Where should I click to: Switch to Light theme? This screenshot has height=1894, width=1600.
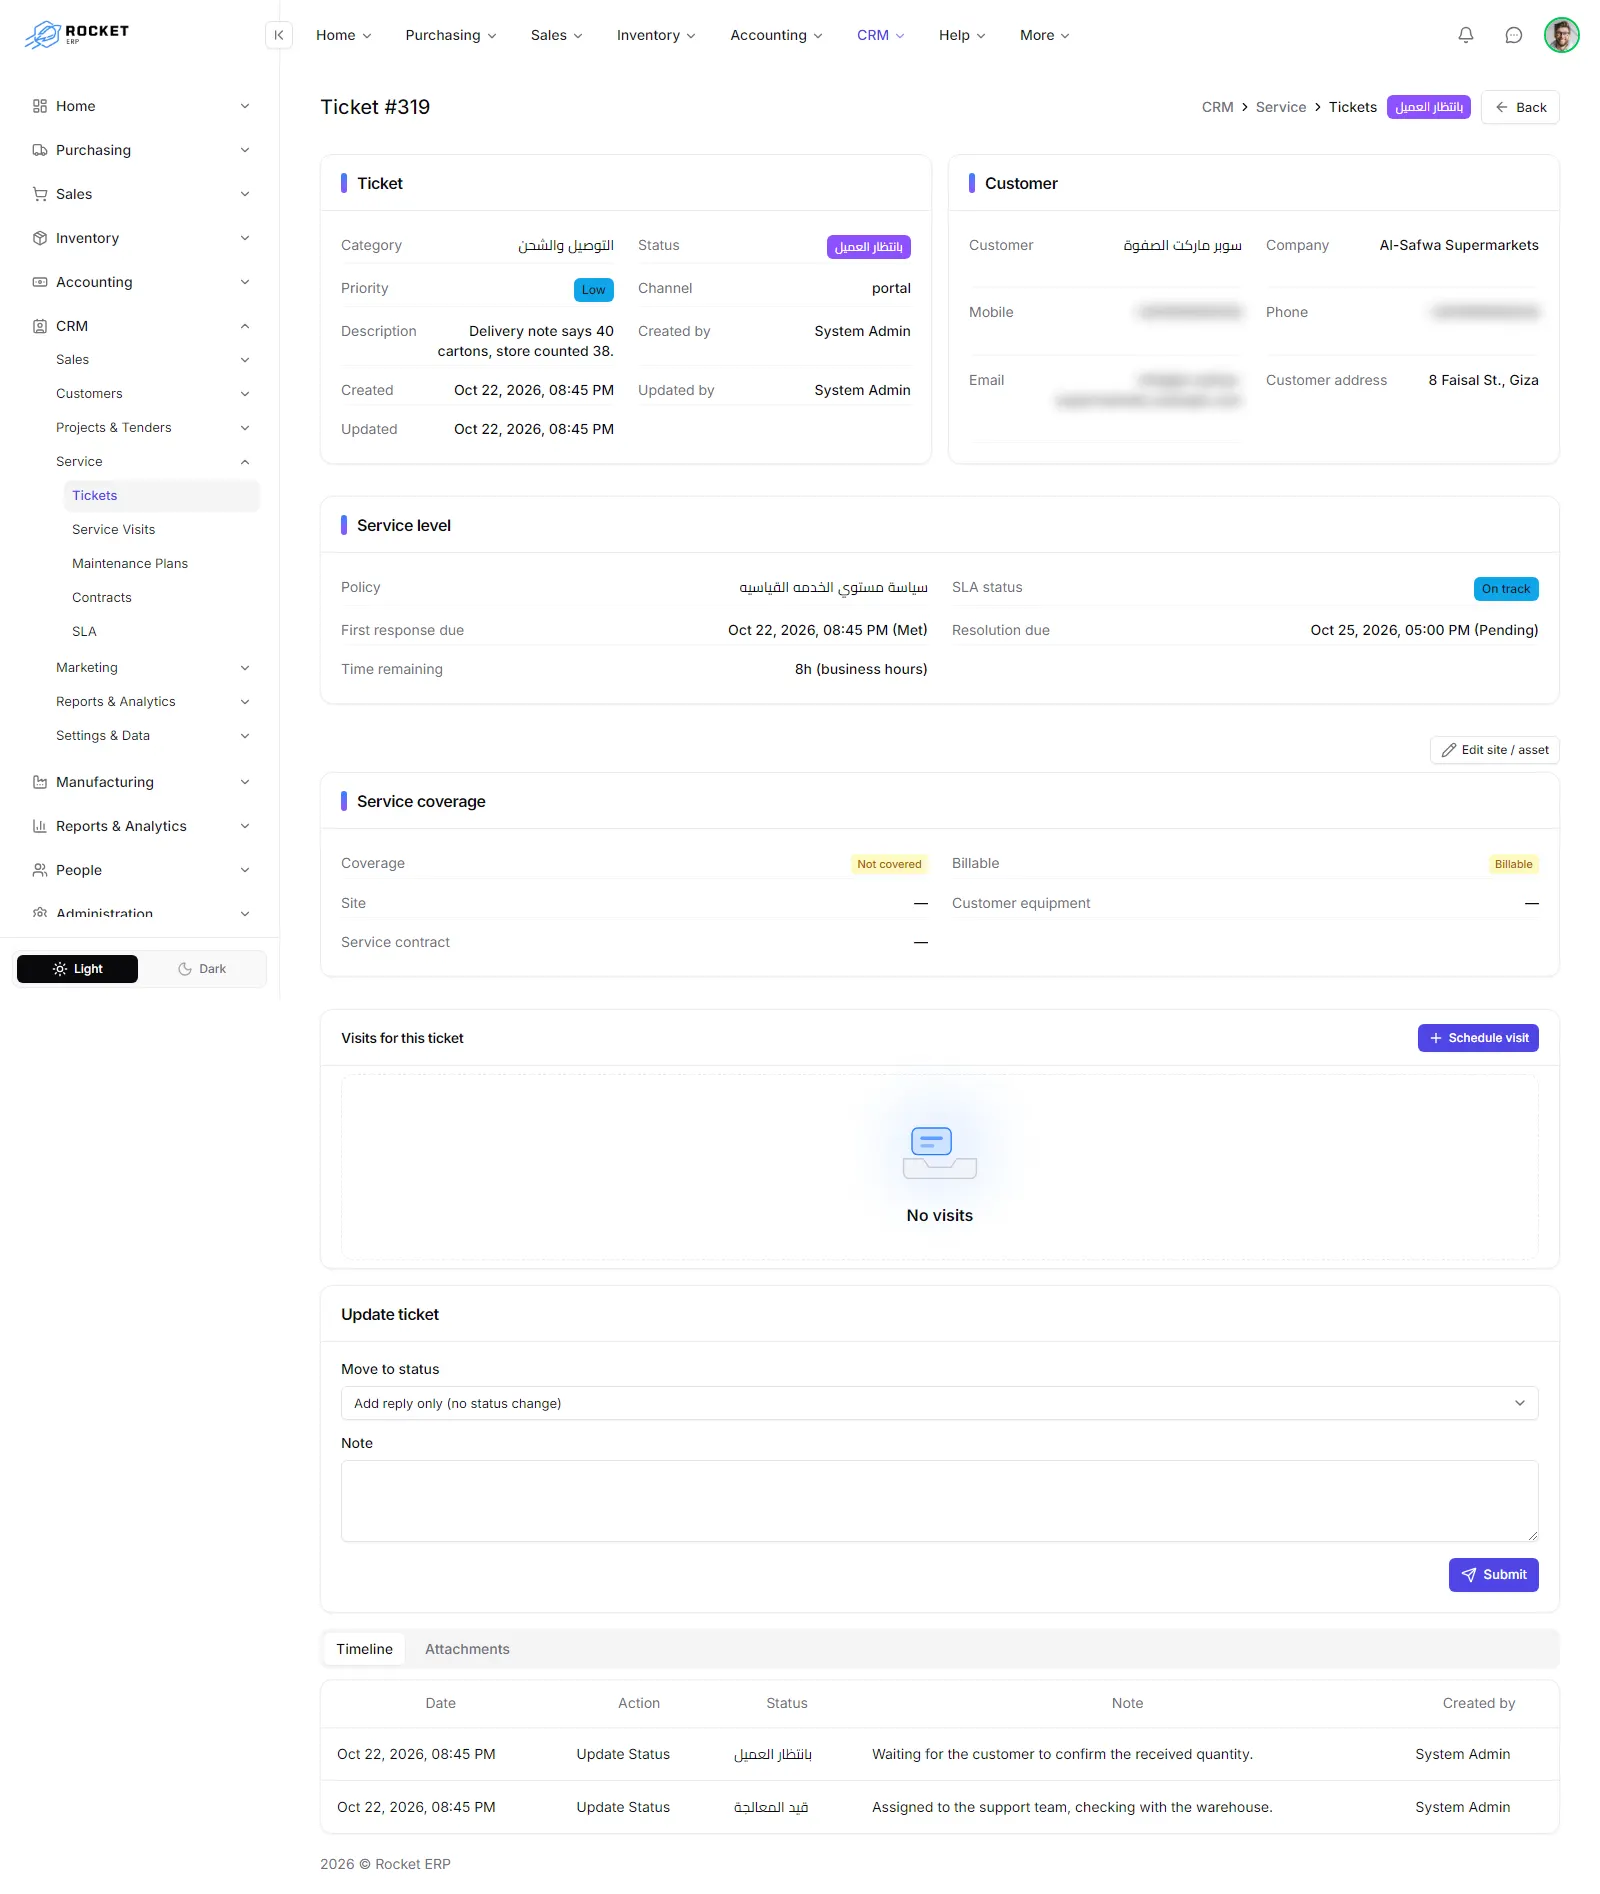point(77,969)
